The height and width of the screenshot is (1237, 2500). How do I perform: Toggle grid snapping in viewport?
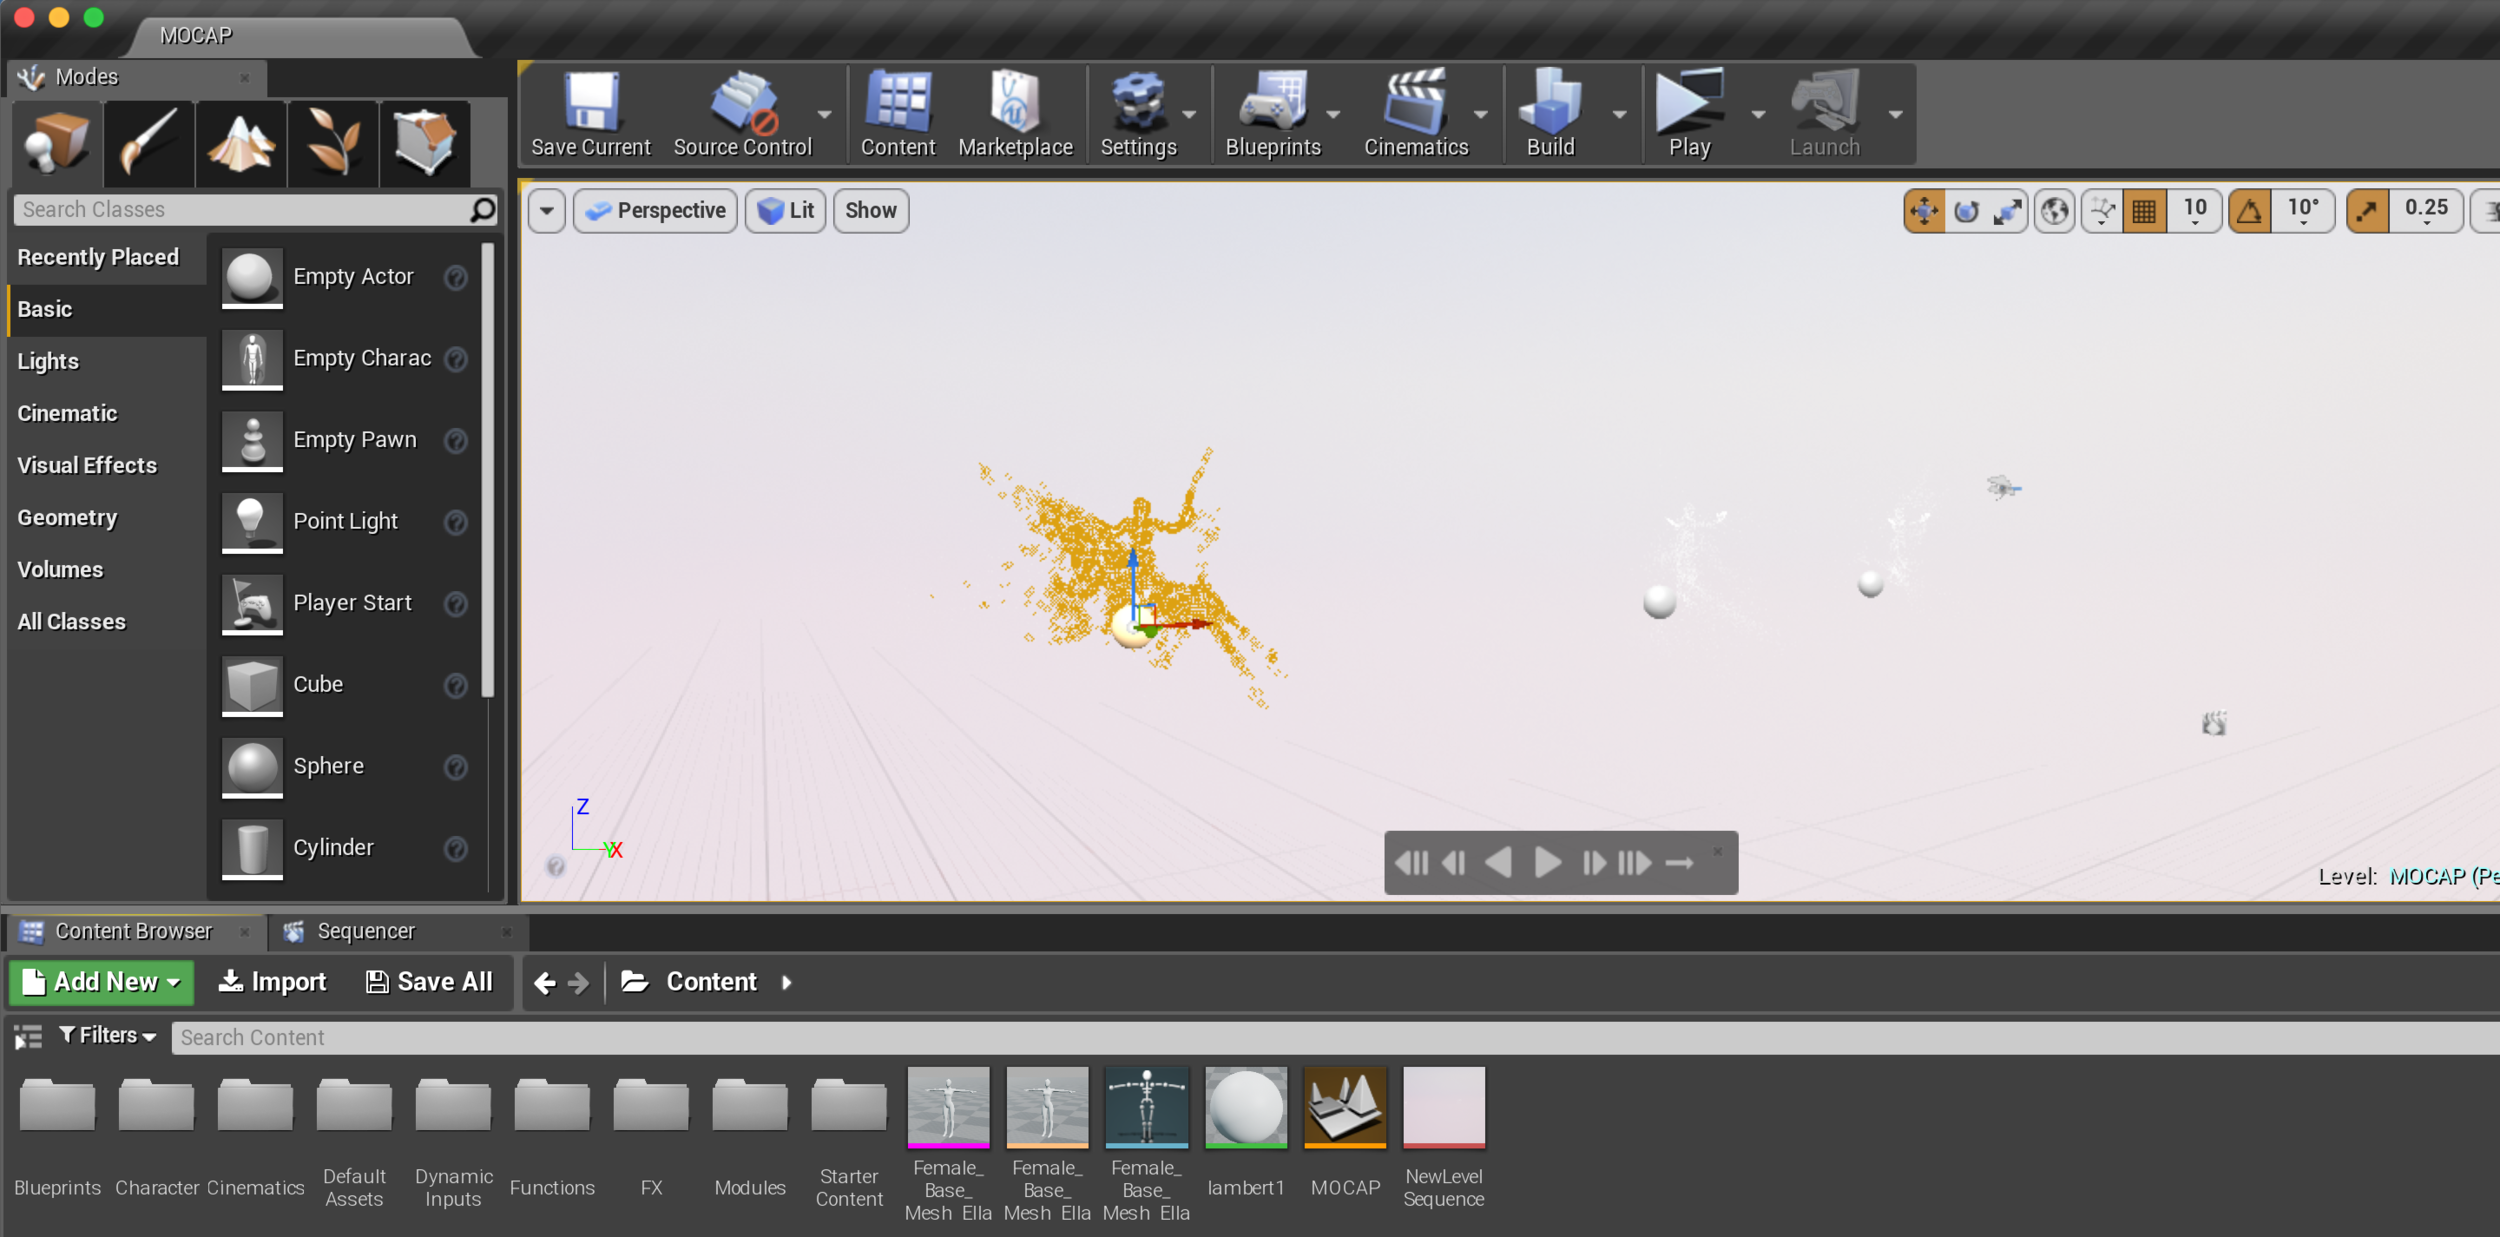coord(2144,211)
